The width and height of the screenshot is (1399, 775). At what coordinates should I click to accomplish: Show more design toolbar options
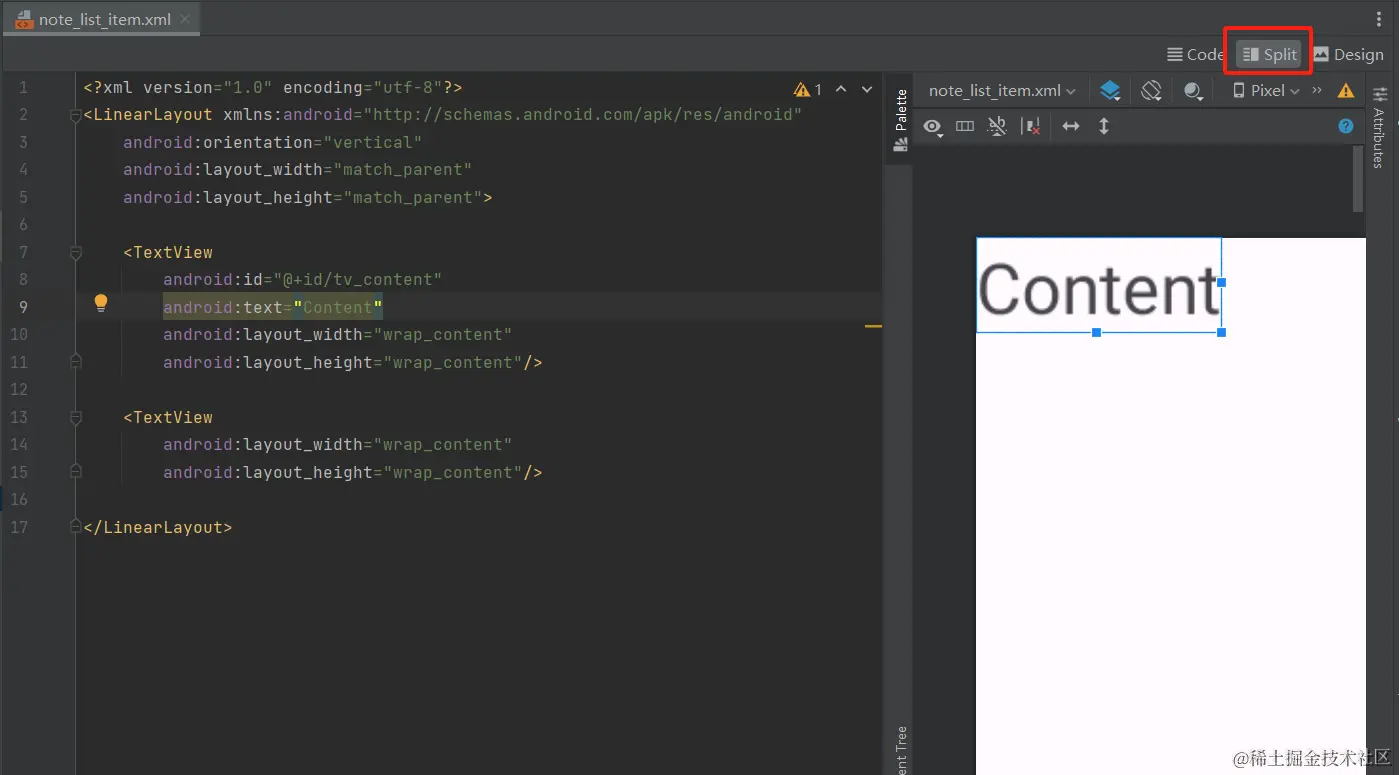coord(1317,90)
